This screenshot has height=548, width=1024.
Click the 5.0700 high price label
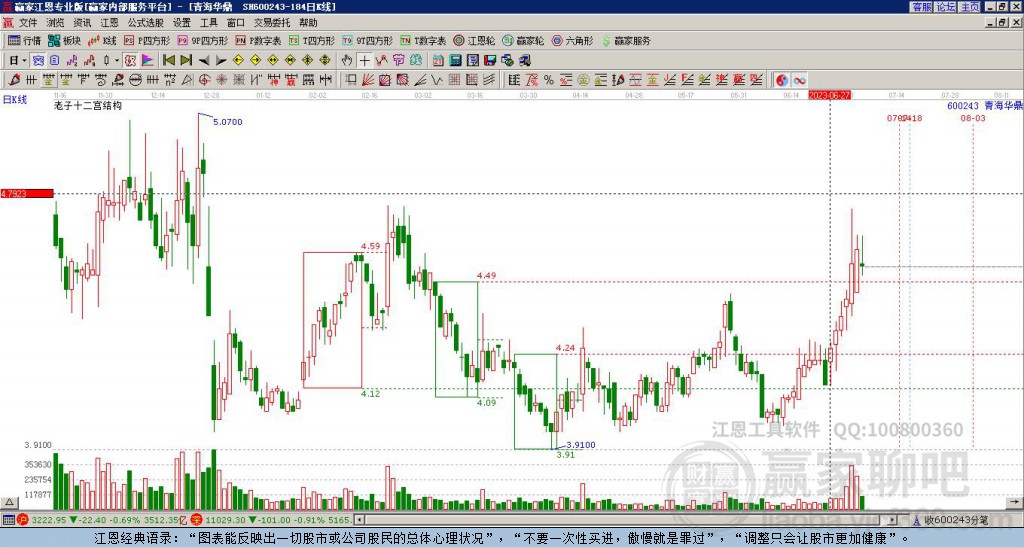228,122
